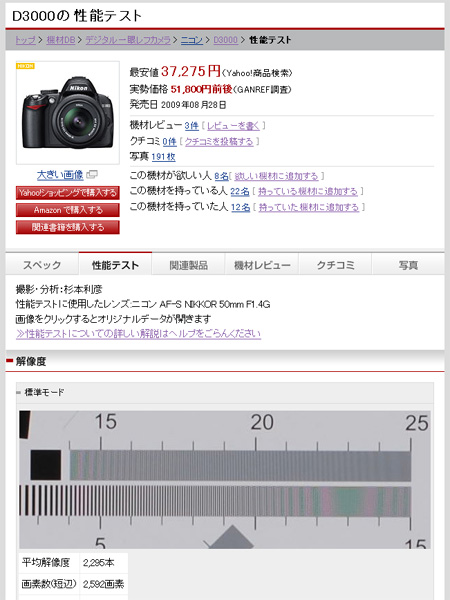
Task: Open the 機材DB breadcrumb link
Action: 61,40
